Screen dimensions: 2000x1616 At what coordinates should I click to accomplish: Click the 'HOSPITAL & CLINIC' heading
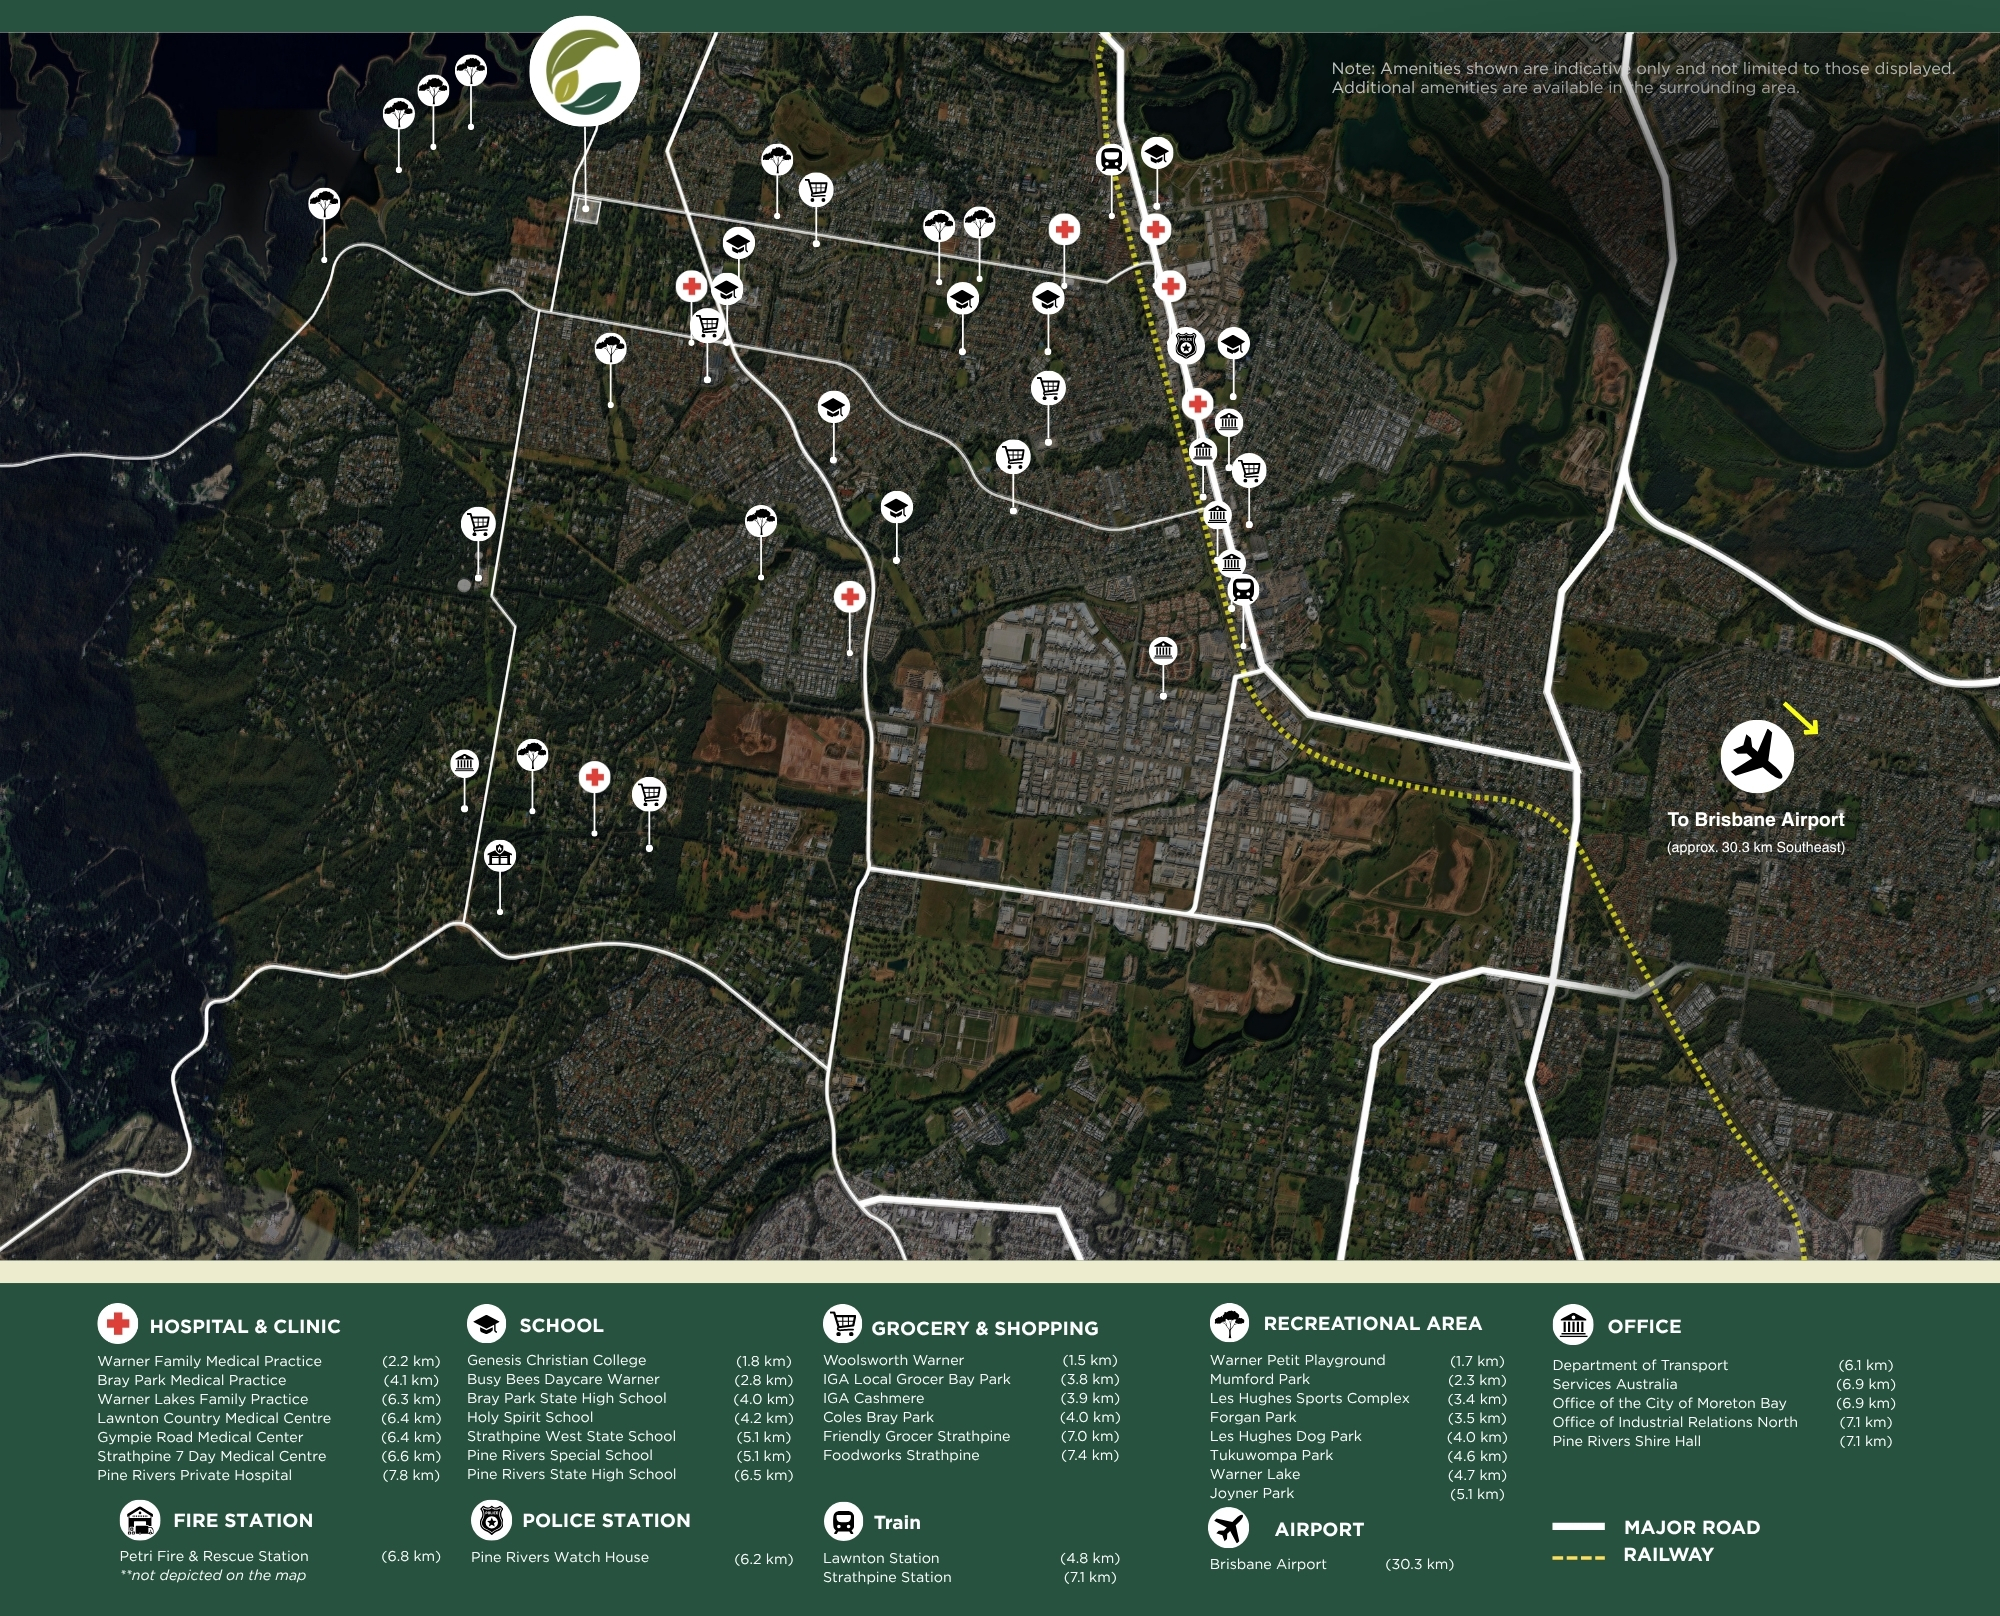245,1326
